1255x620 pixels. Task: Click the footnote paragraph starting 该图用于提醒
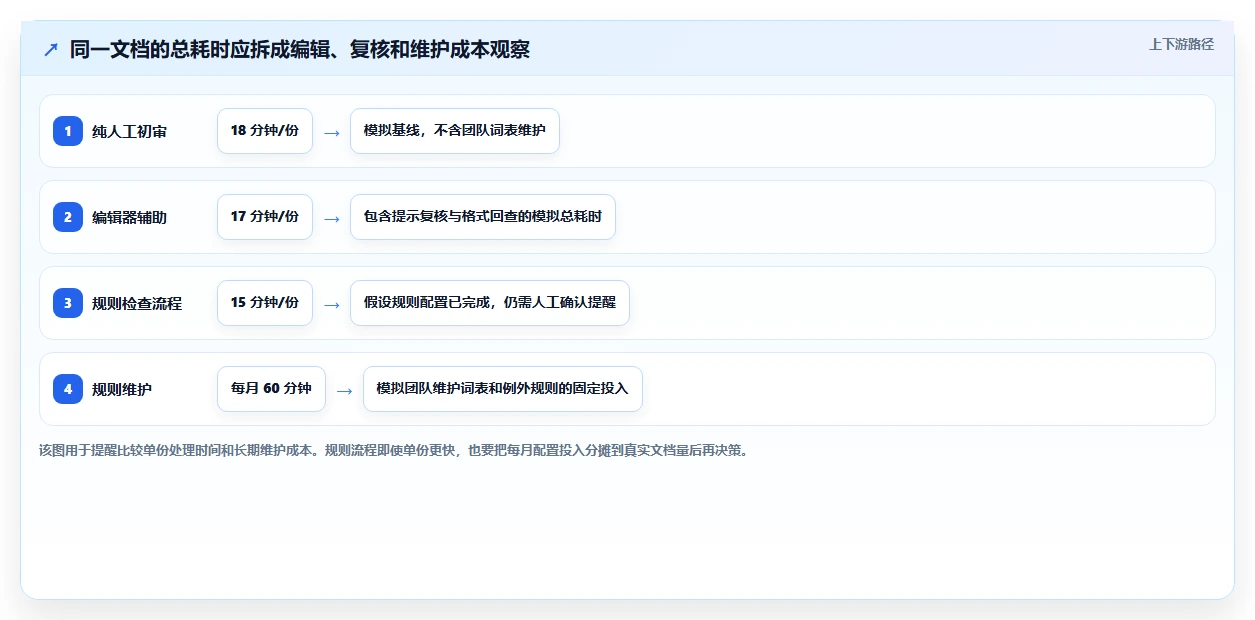pos(393,450)
